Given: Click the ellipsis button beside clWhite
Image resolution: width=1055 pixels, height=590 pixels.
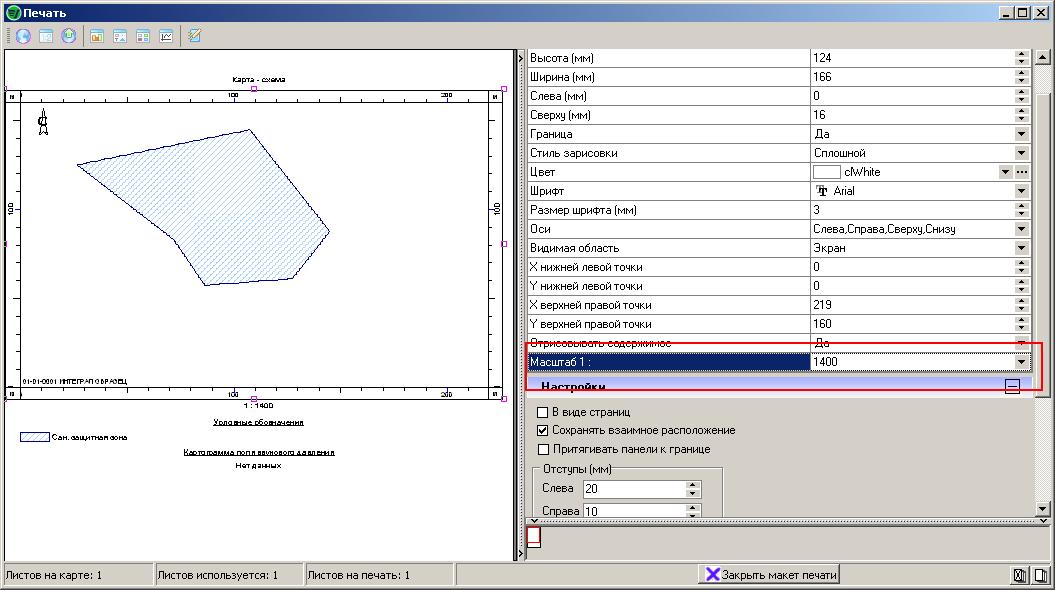Looking at the screenshot, I should pyautogui.click(x=1022, y=172).
